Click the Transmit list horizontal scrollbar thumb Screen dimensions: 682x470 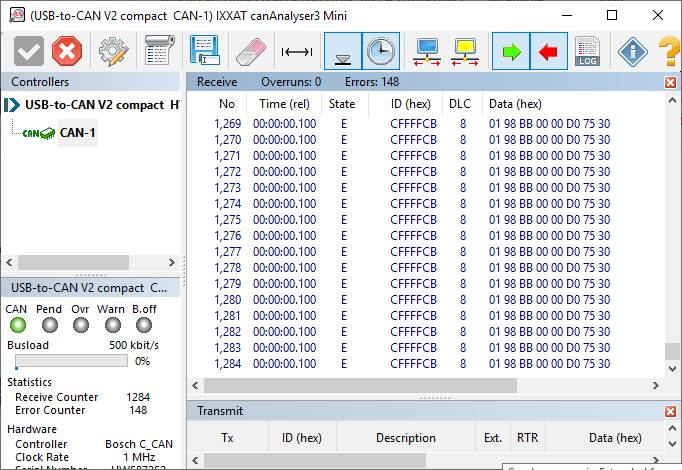click(315, 460)
